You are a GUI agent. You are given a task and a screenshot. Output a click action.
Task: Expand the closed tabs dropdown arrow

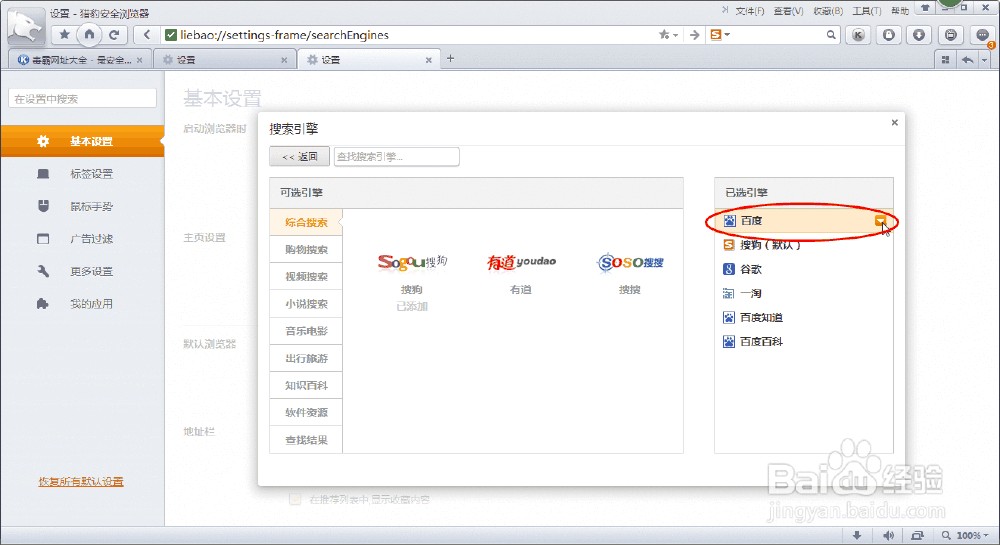(x=984, y=59)
